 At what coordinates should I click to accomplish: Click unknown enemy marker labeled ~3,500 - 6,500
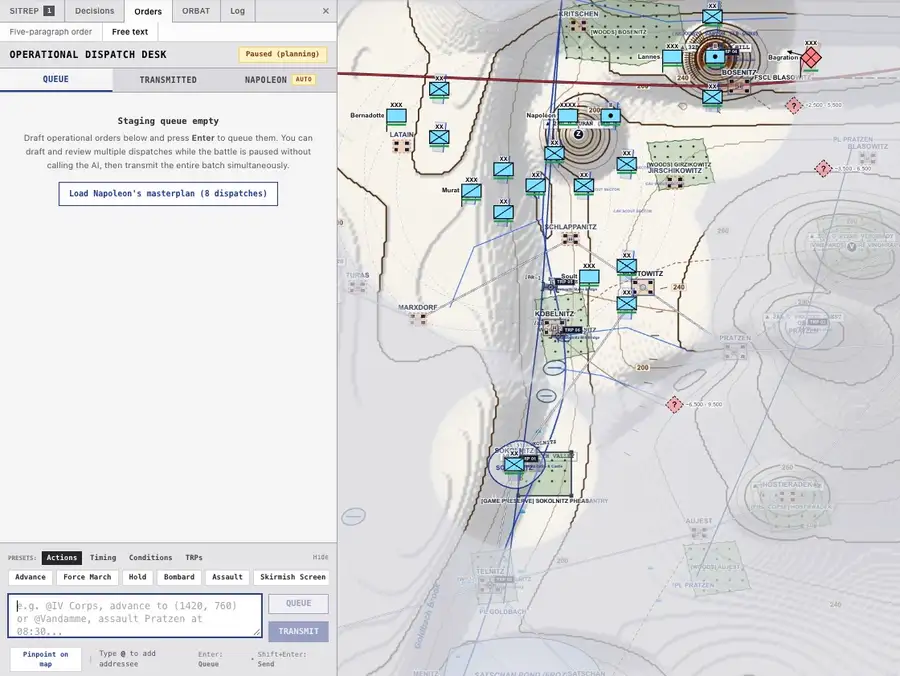coord(823,168)
